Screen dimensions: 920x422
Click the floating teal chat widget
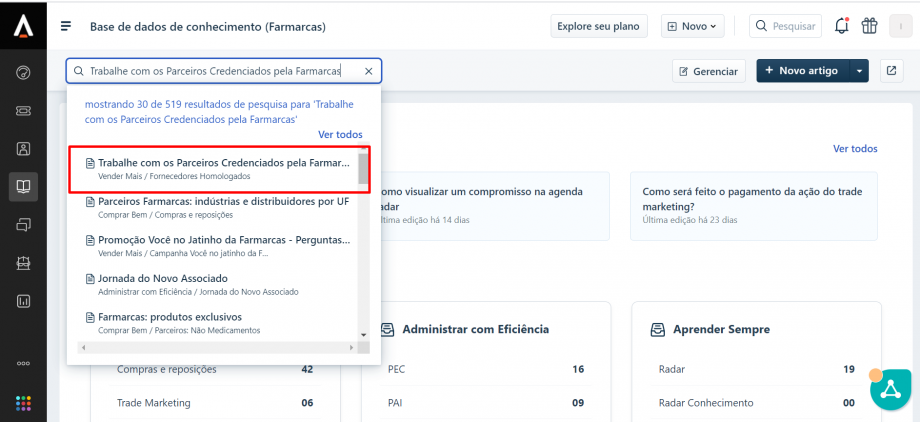pyautogui.click(x=892, y=388)
